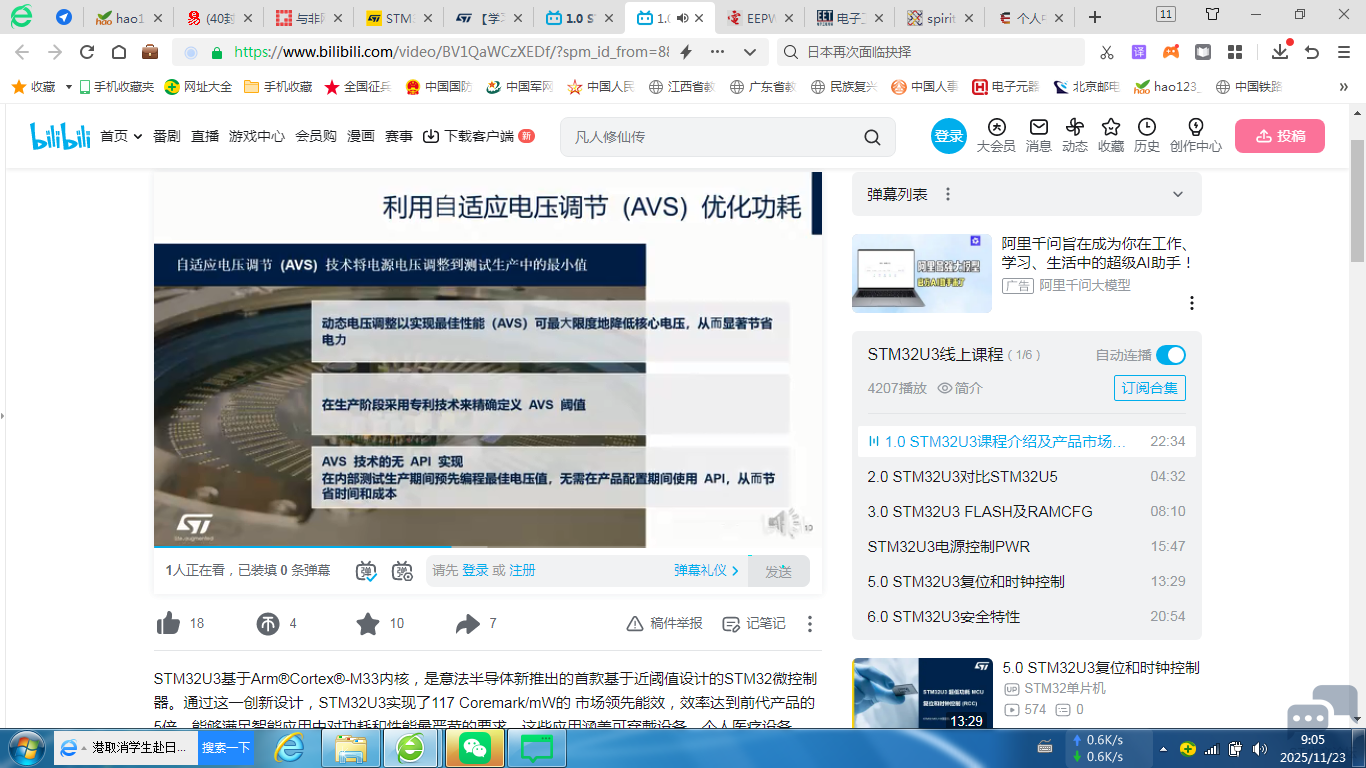Open 直播 in bilibili navigation

pyautogui.click(x=205, y=136)
